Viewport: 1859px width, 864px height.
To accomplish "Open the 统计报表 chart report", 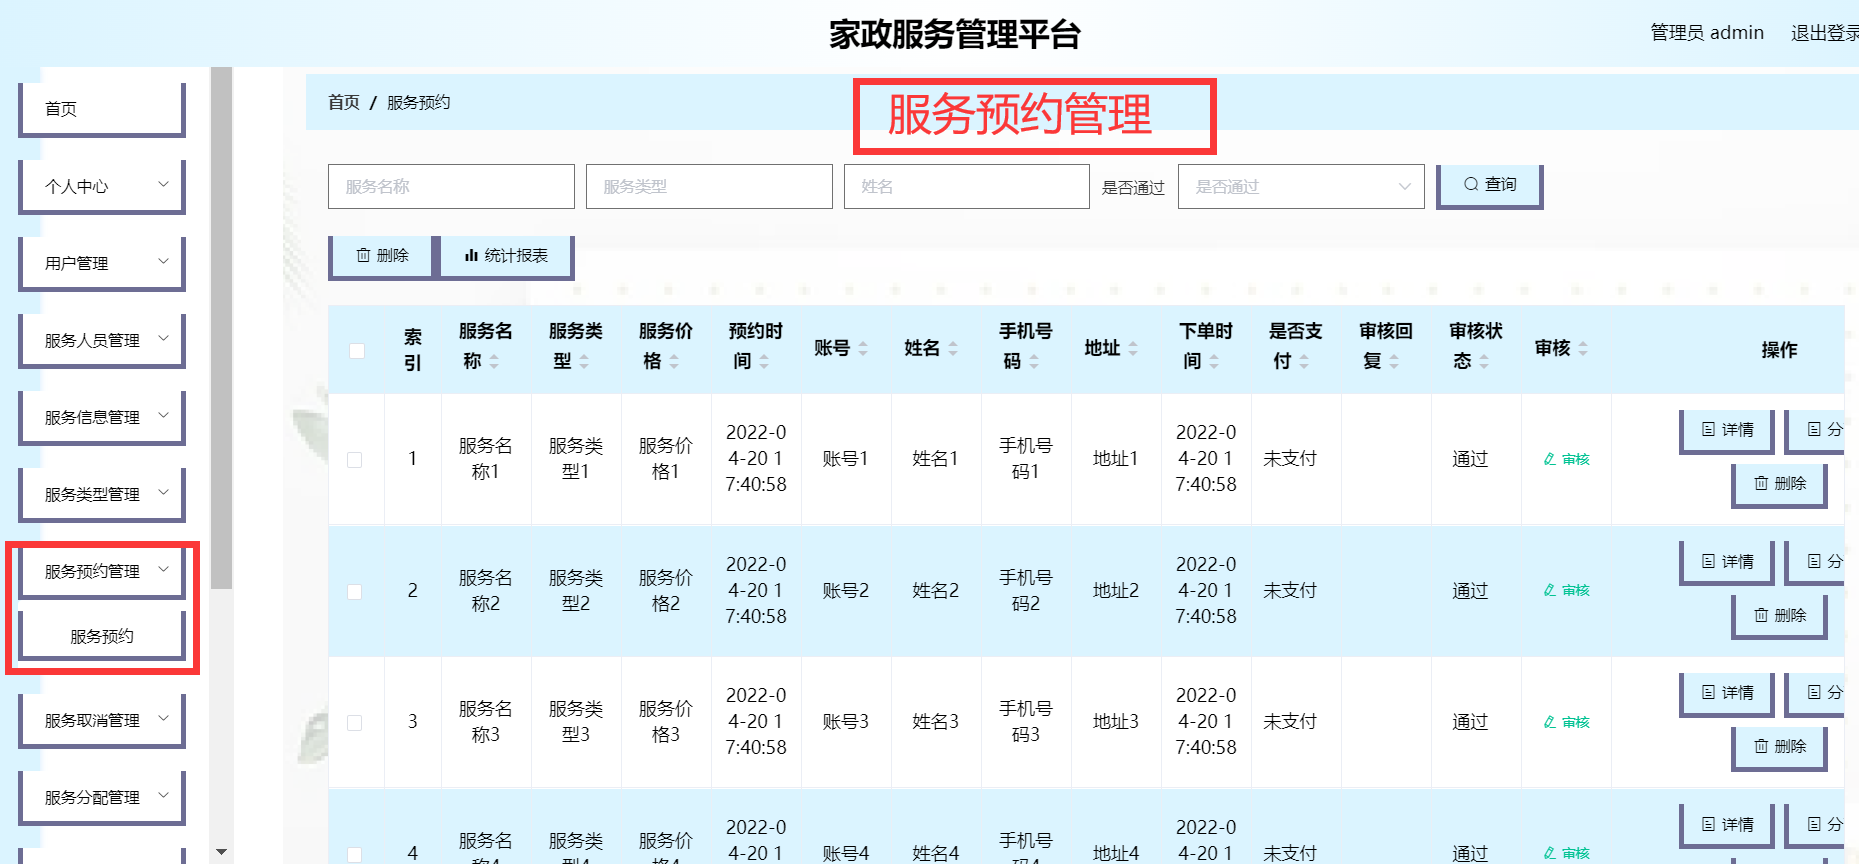I will (507, 256).
